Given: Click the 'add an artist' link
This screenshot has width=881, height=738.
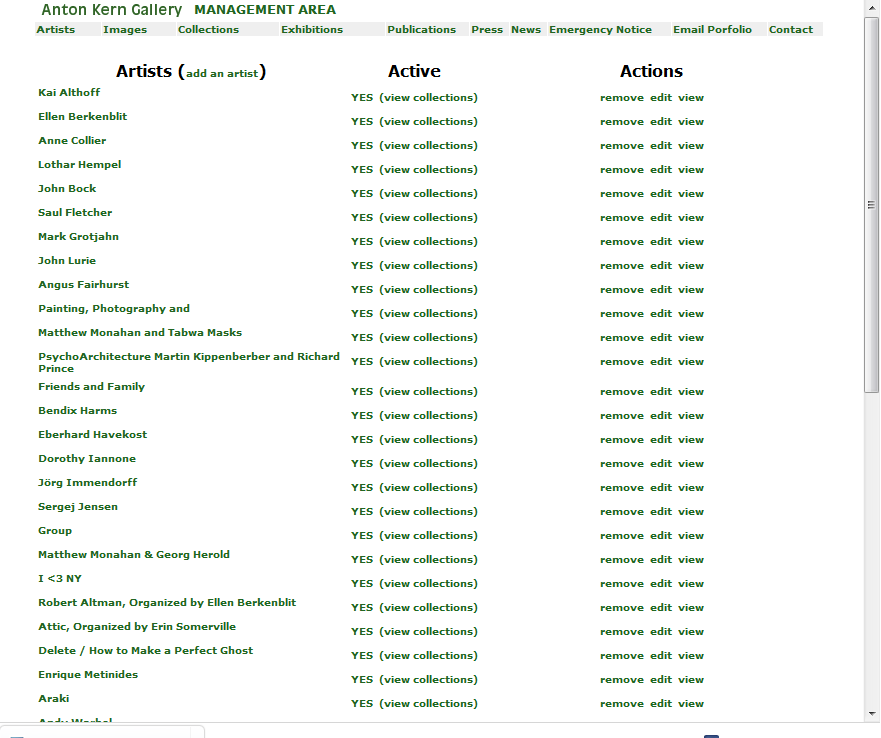Looking at the screenshot, I should point(222,74).
